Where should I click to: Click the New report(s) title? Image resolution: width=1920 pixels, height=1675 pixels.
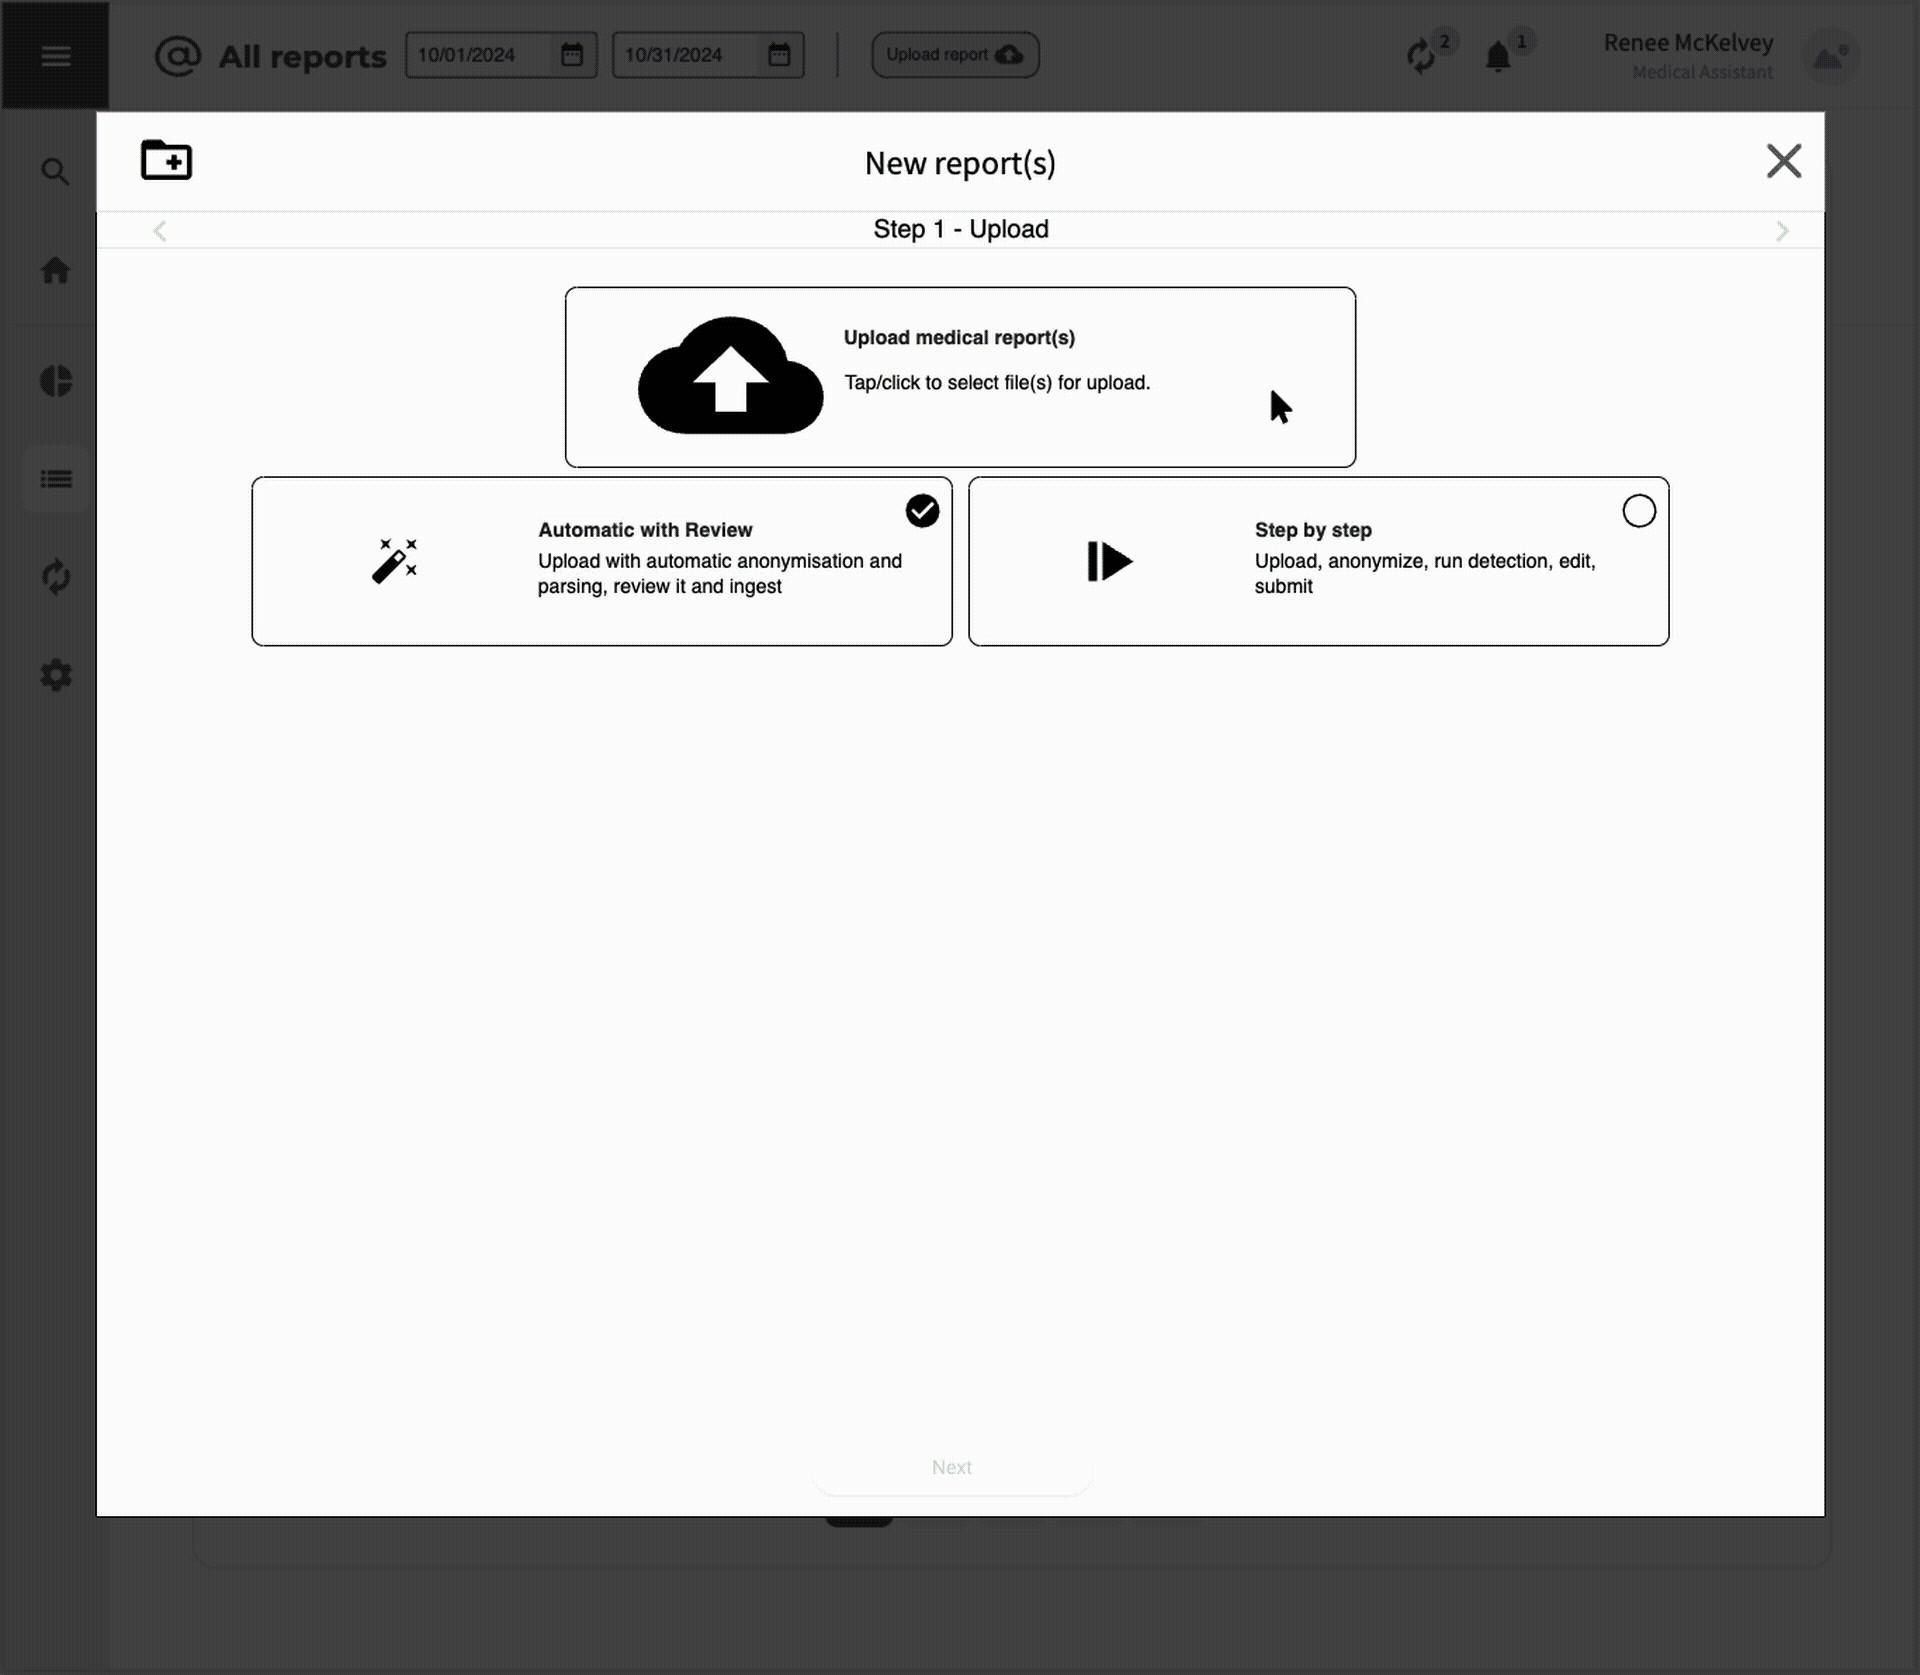(960, 163)
